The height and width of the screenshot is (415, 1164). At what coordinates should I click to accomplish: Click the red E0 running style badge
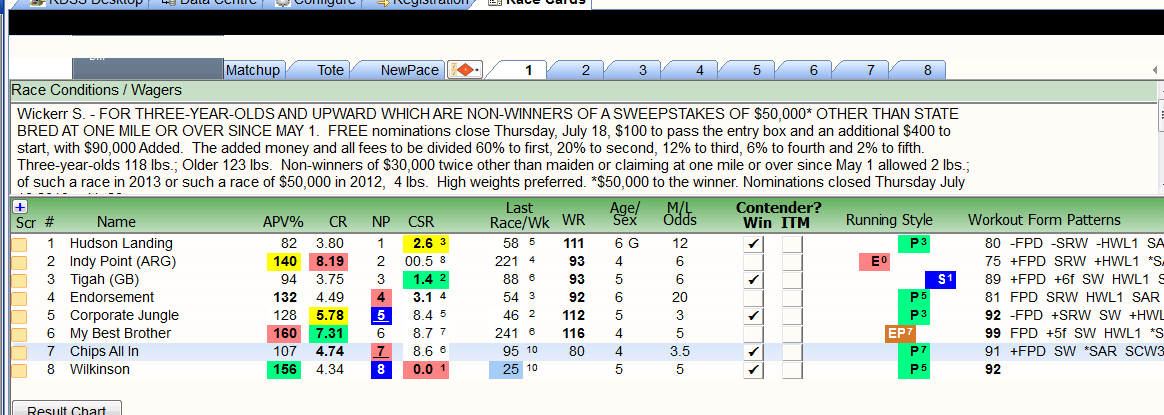point(874,261)
